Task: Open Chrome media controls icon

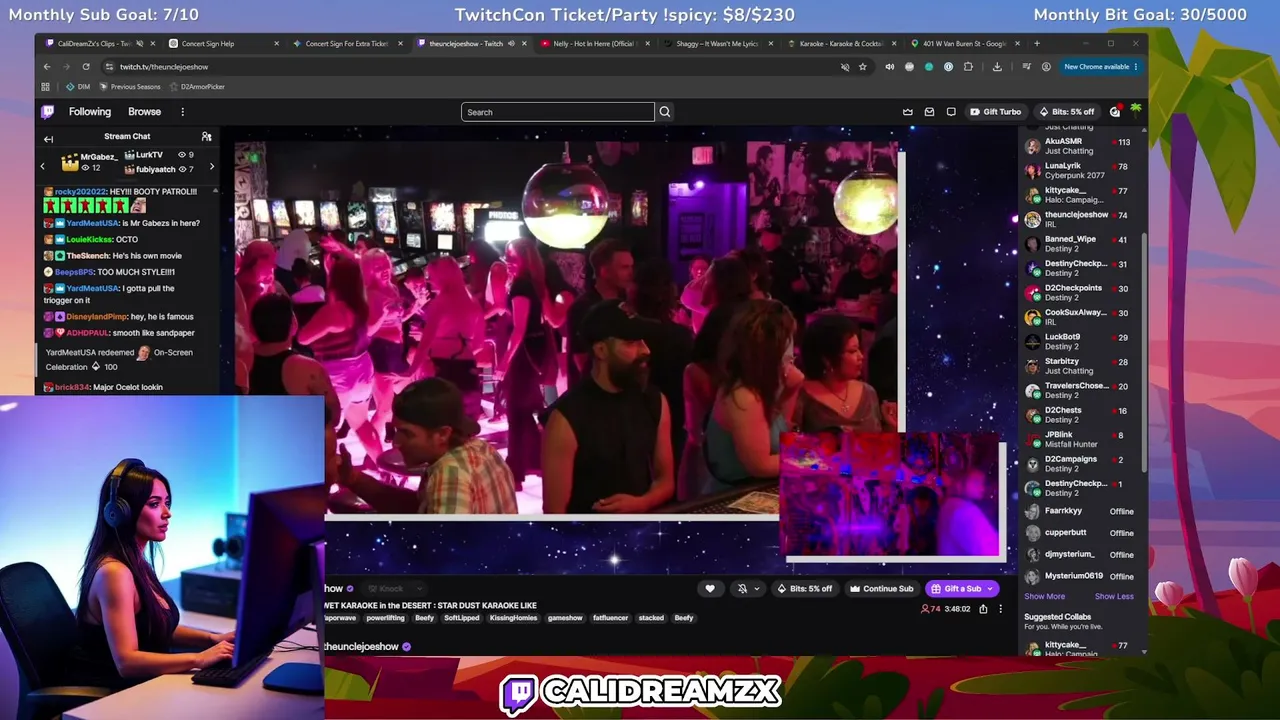Action: point(1026,67)
